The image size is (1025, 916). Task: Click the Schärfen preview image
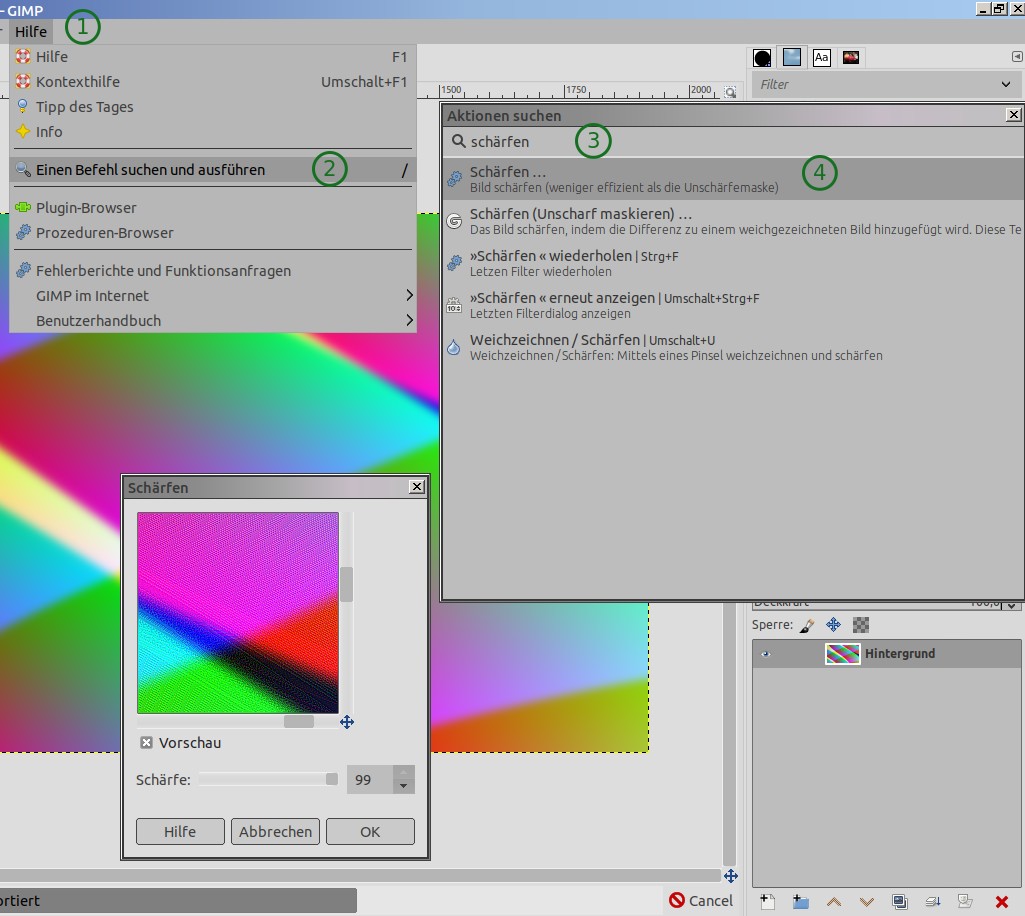238,613
